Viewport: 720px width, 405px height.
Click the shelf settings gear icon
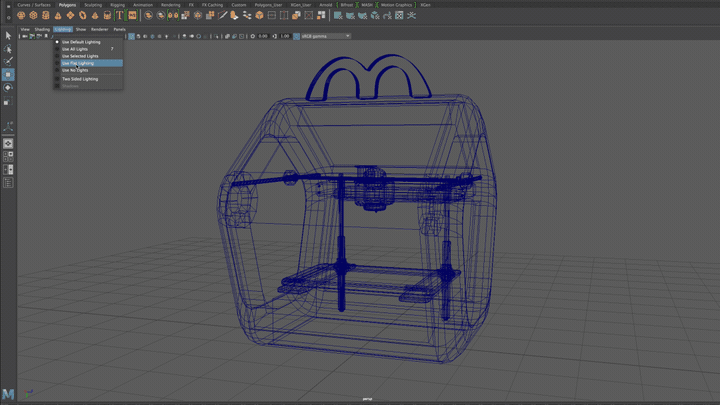coord(8,17)
